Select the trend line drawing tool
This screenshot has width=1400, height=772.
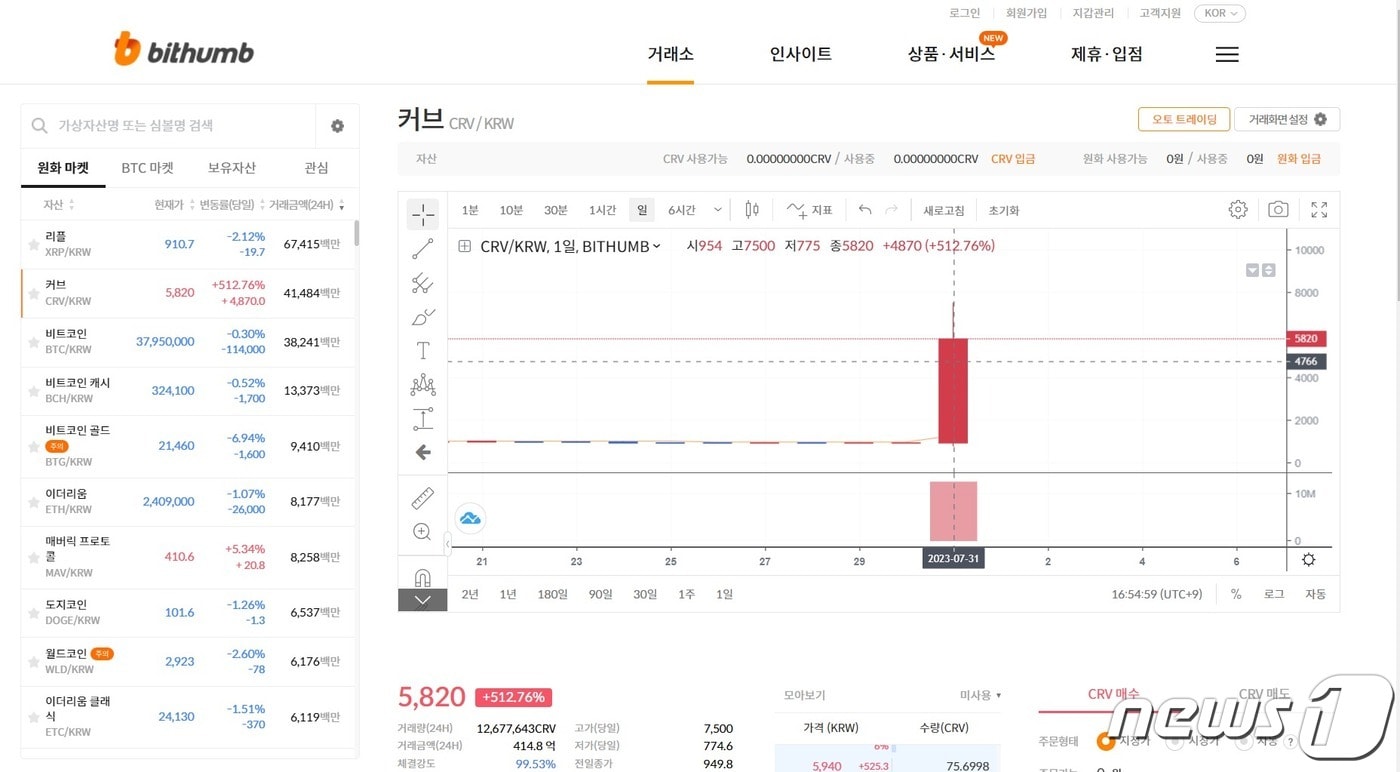(422, 247)
